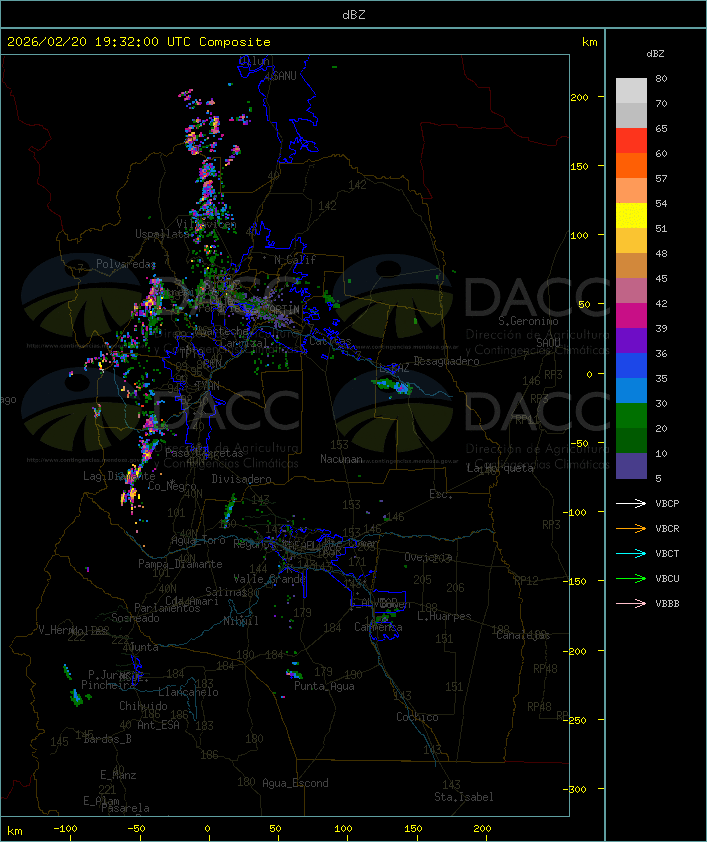Pick the magenta legend swatch under 42
Screen dimensions: 707x842
tap(631, 316)
